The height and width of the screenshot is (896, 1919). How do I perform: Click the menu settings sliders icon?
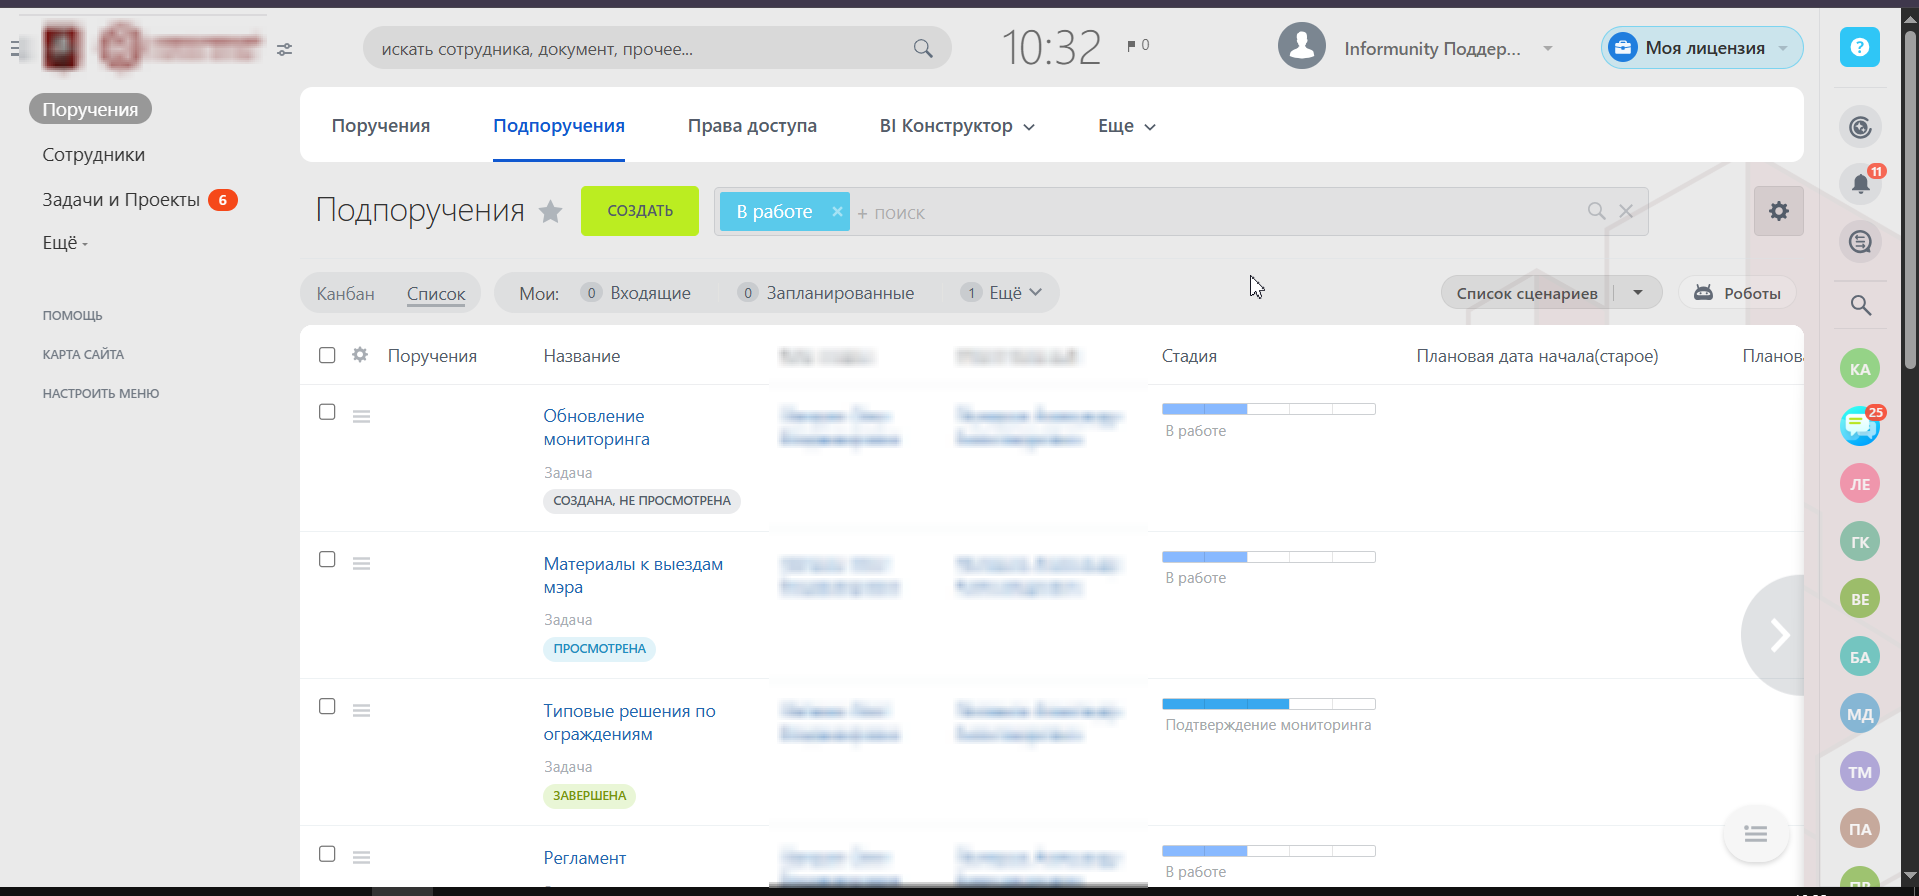(285, 49)
